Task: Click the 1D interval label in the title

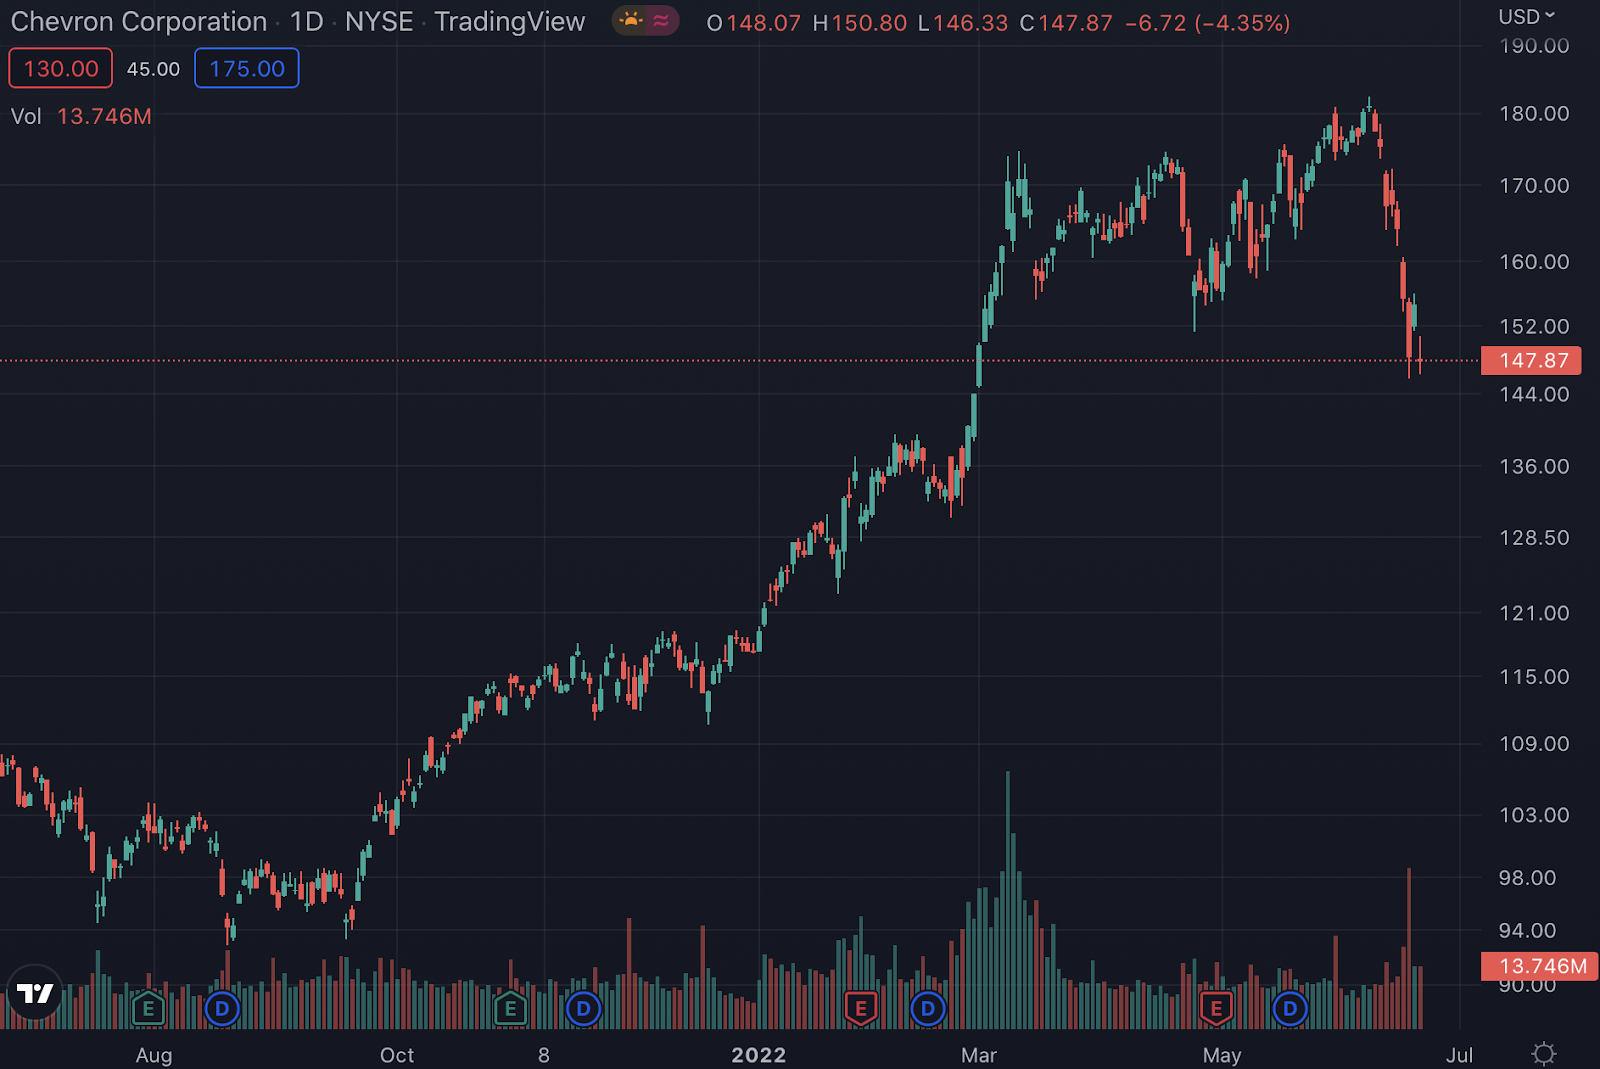Action: coord(307,21)
